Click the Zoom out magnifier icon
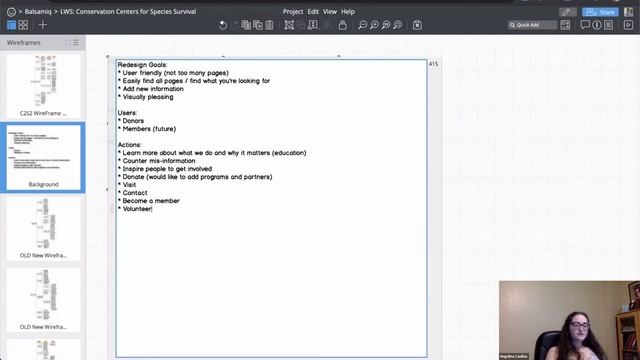This screenshot has height=360, width=640. point(362,25)
